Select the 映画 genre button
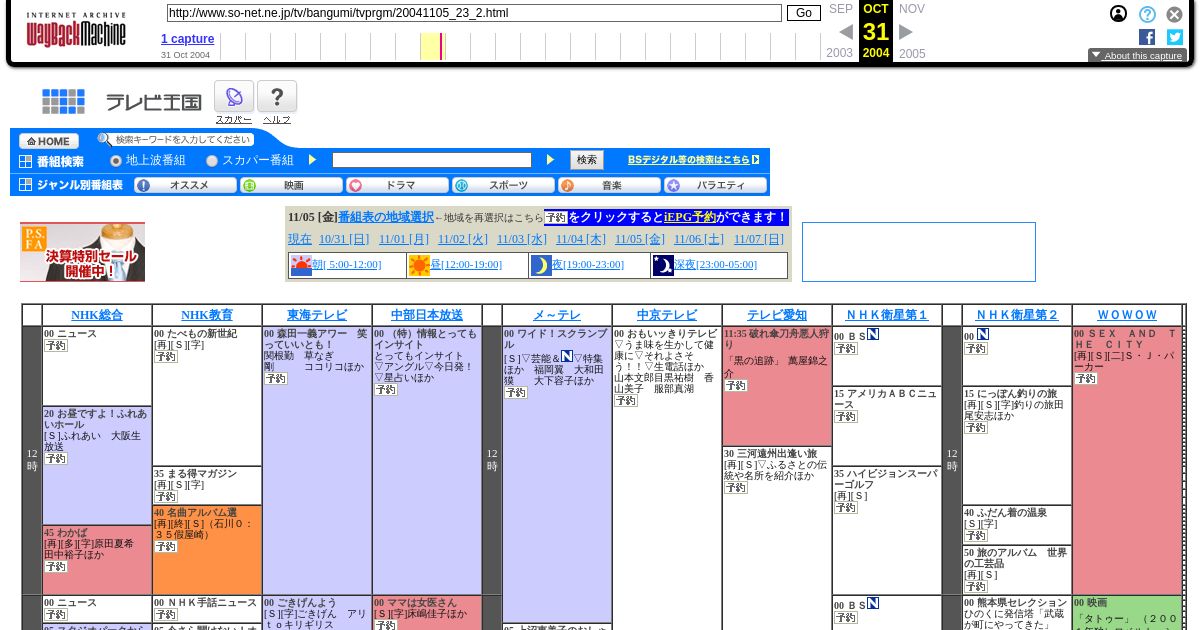This screenshot has height=630, width=1200. pyautogui.click(x=291, y=185)
